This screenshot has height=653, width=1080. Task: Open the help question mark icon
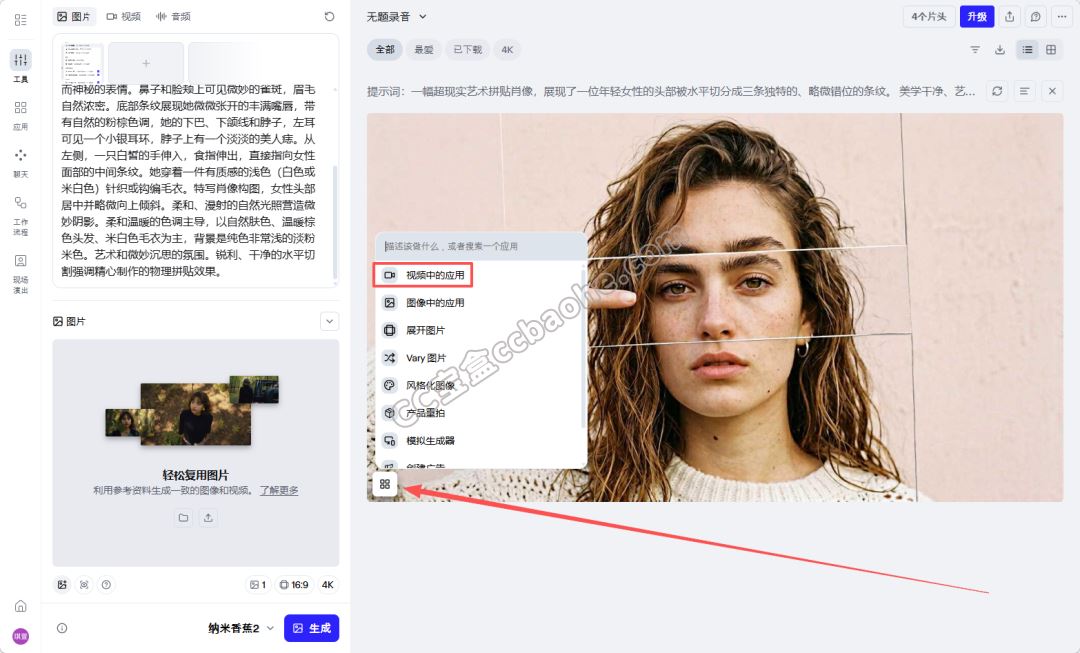[x=106, y=585]
